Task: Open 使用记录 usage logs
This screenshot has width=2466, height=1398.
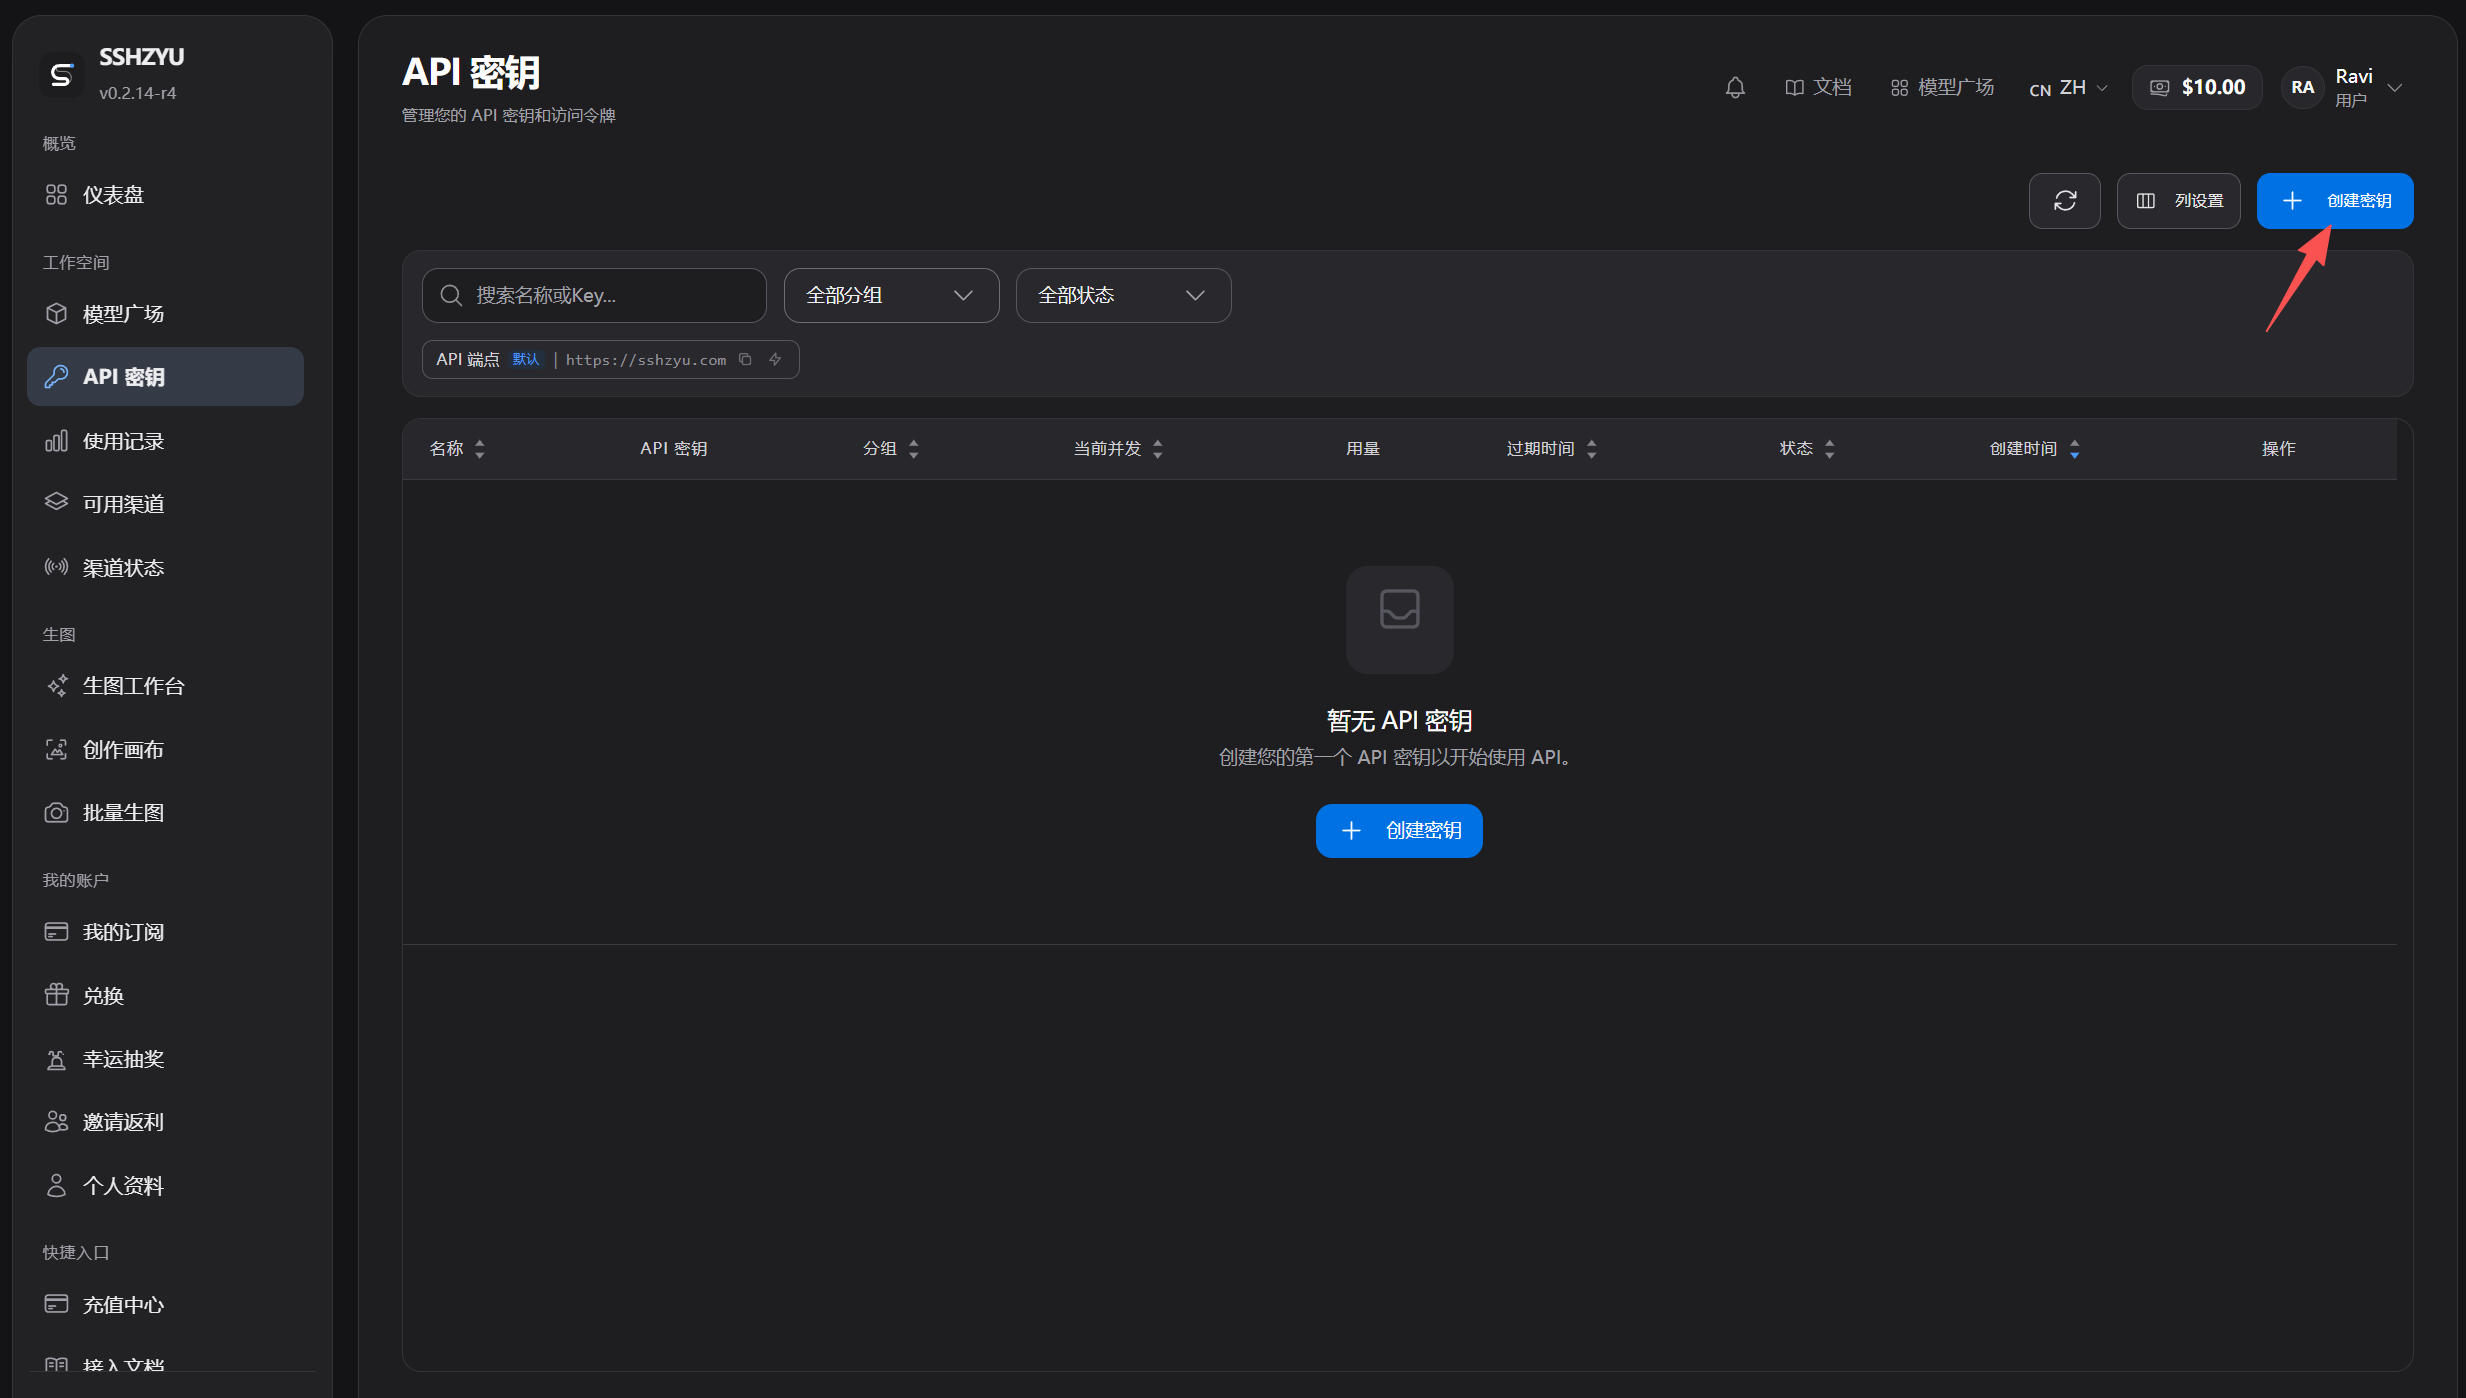Action: (165, 441)
